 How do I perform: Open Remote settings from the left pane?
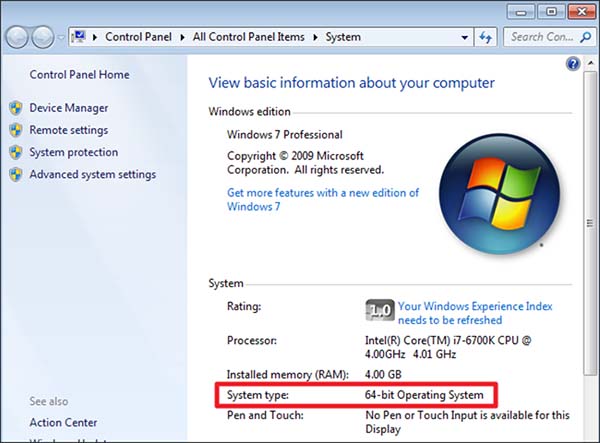(68, 130)
